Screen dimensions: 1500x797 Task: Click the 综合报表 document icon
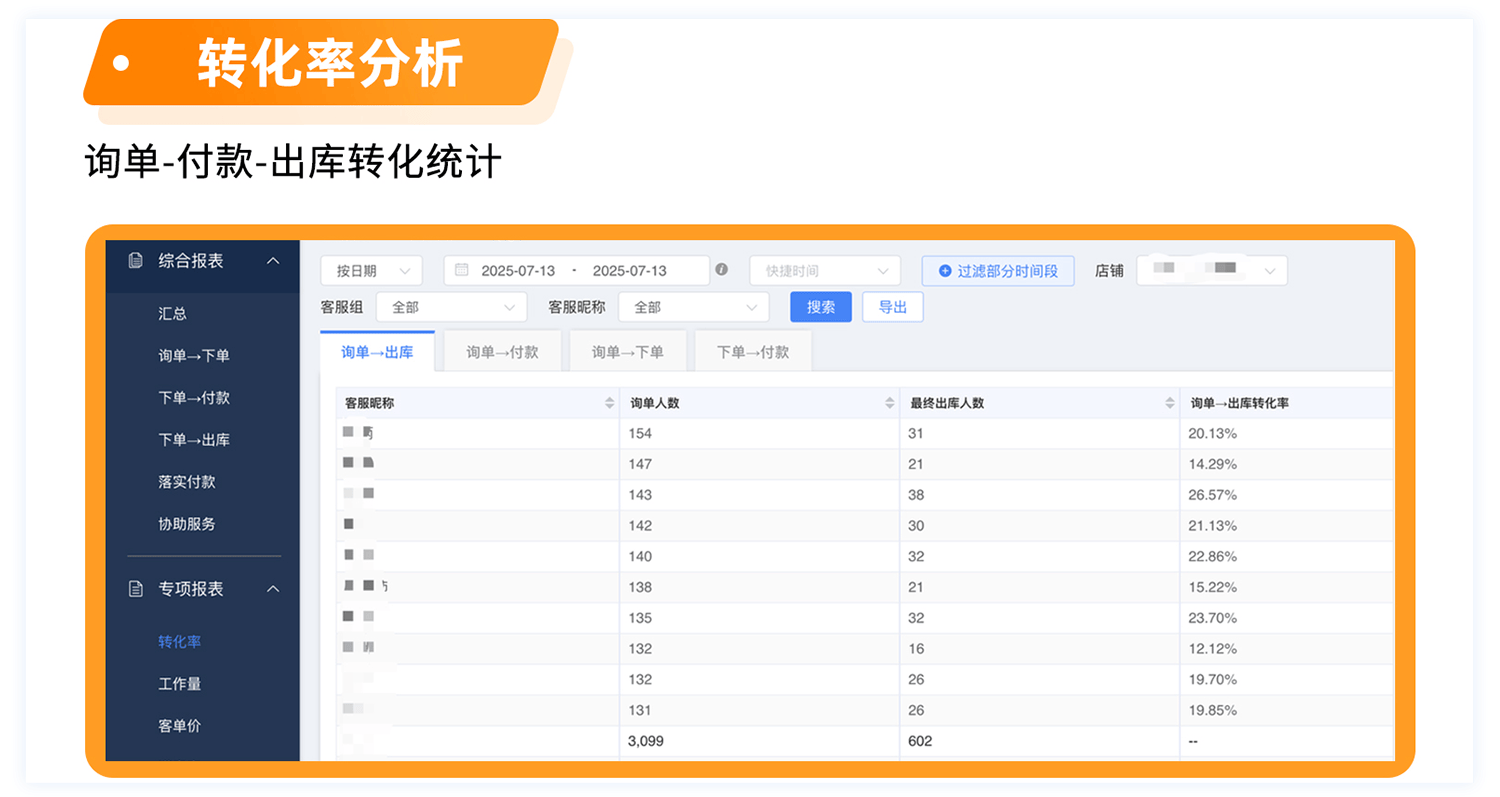(x=136, y=261)
